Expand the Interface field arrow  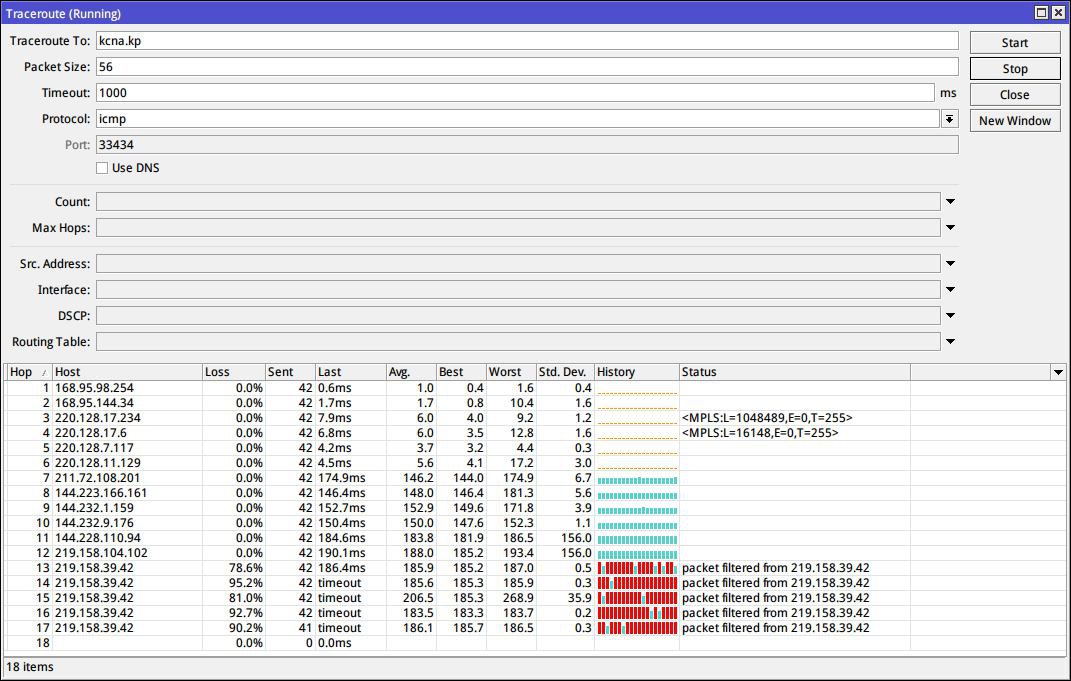(950, 290)
